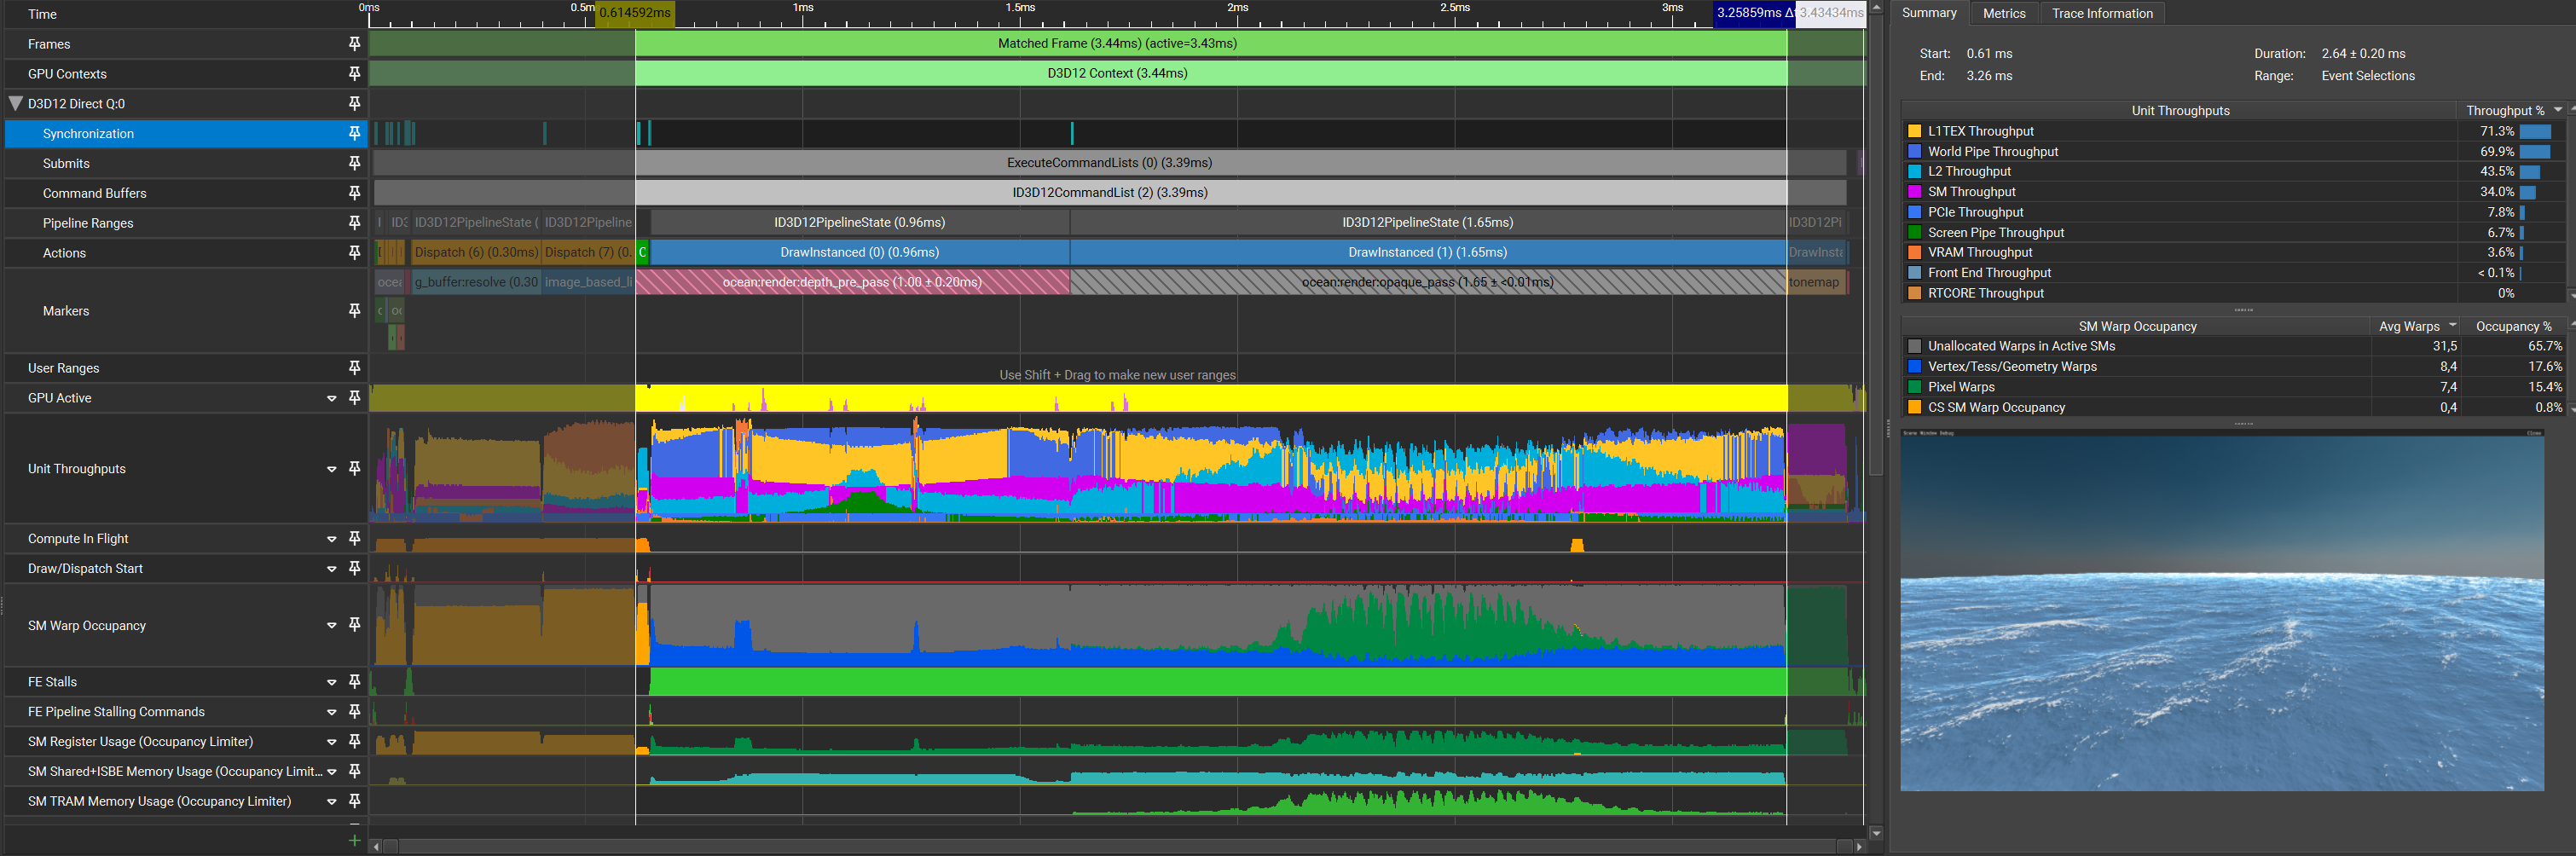This screenshot has height=856, width=2576.
Task: Open FE Stalls row dropdown
Action: [332, 683]
